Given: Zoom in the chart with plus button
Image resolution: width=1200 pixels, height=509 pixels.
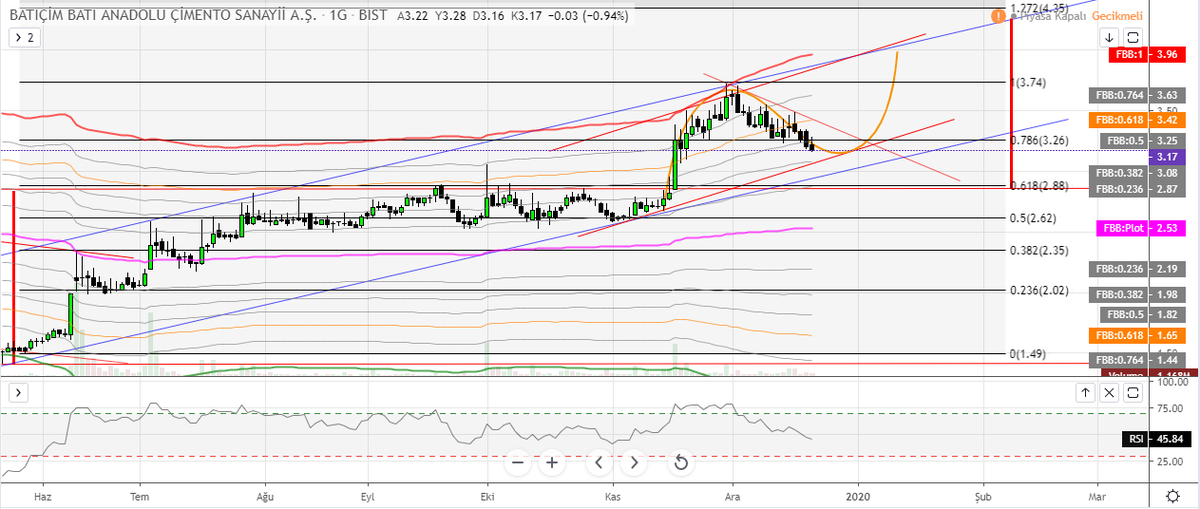Looking at the screenshot, I should (551, 462).
